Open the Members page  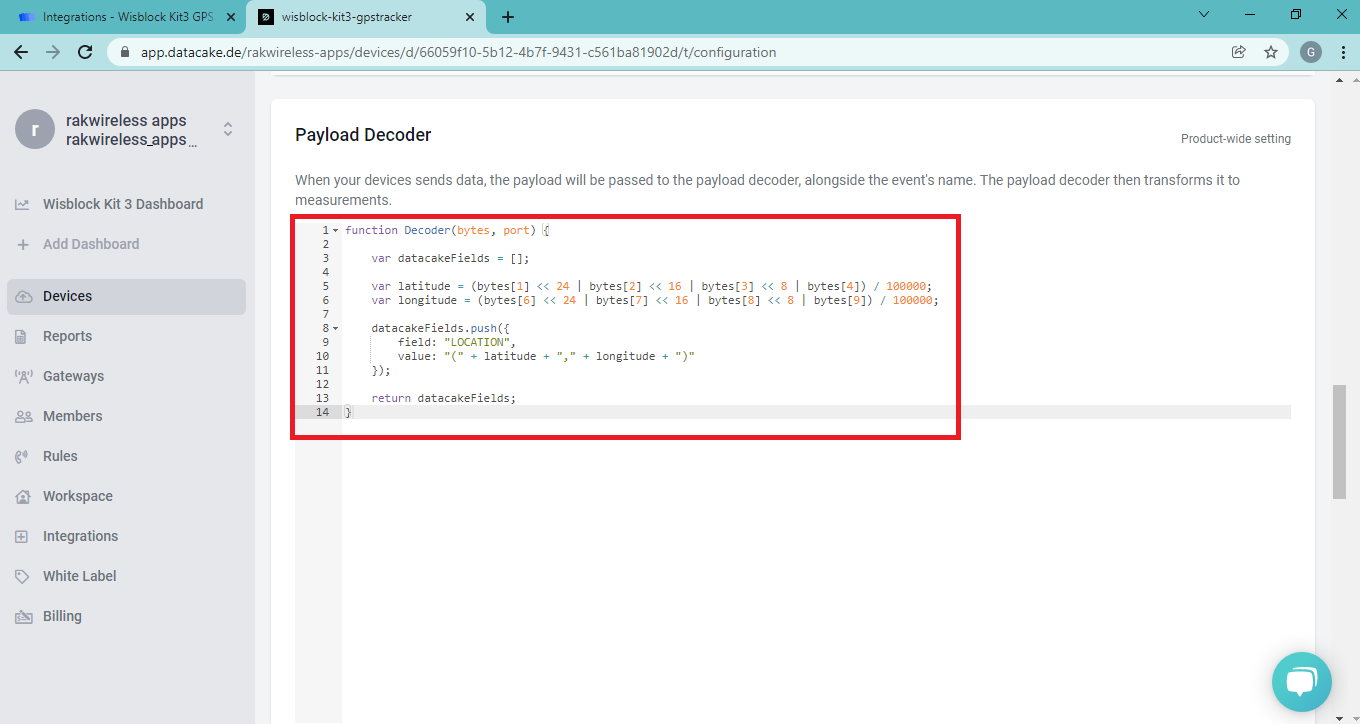click(72, 416)
